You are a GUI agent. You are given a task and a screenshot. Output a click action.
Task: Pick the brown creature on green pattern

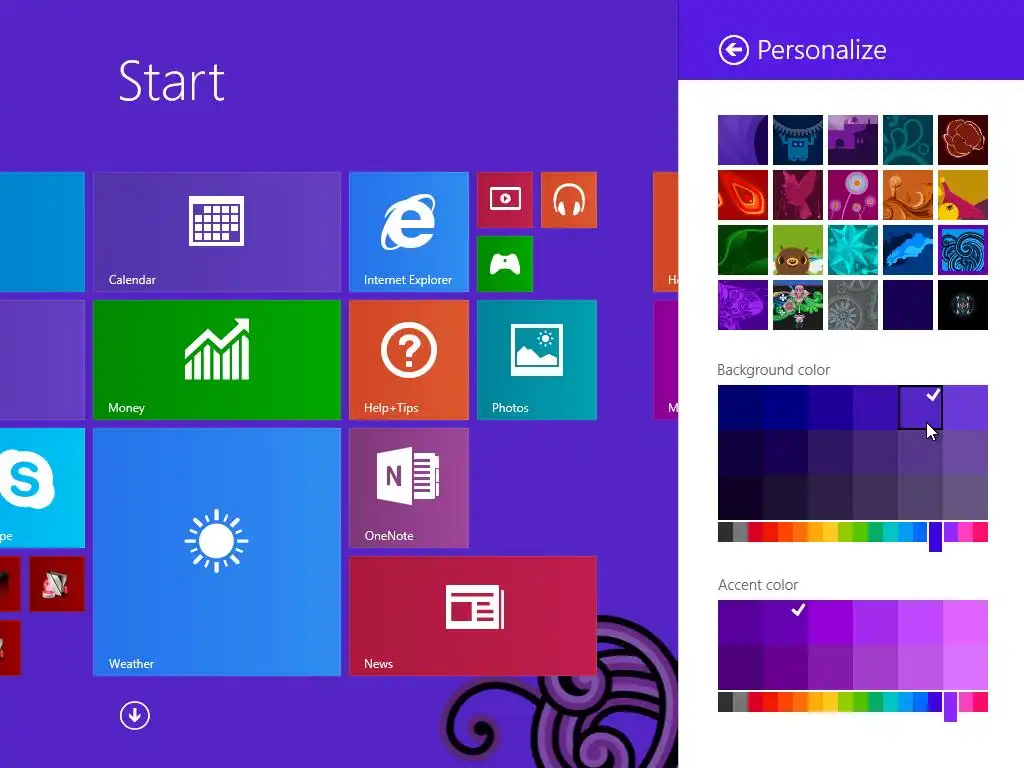coord(797,249)
